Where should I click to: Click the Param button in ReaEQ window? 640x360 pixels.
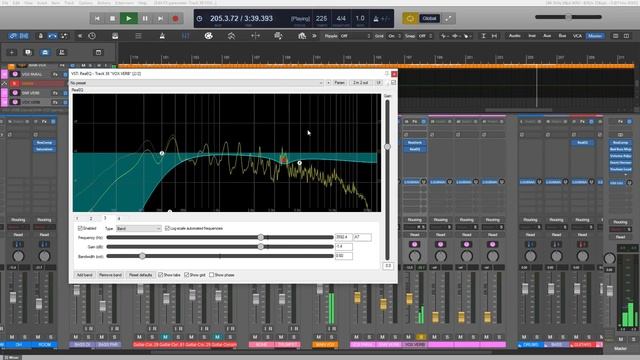click(x=340, y=83)
